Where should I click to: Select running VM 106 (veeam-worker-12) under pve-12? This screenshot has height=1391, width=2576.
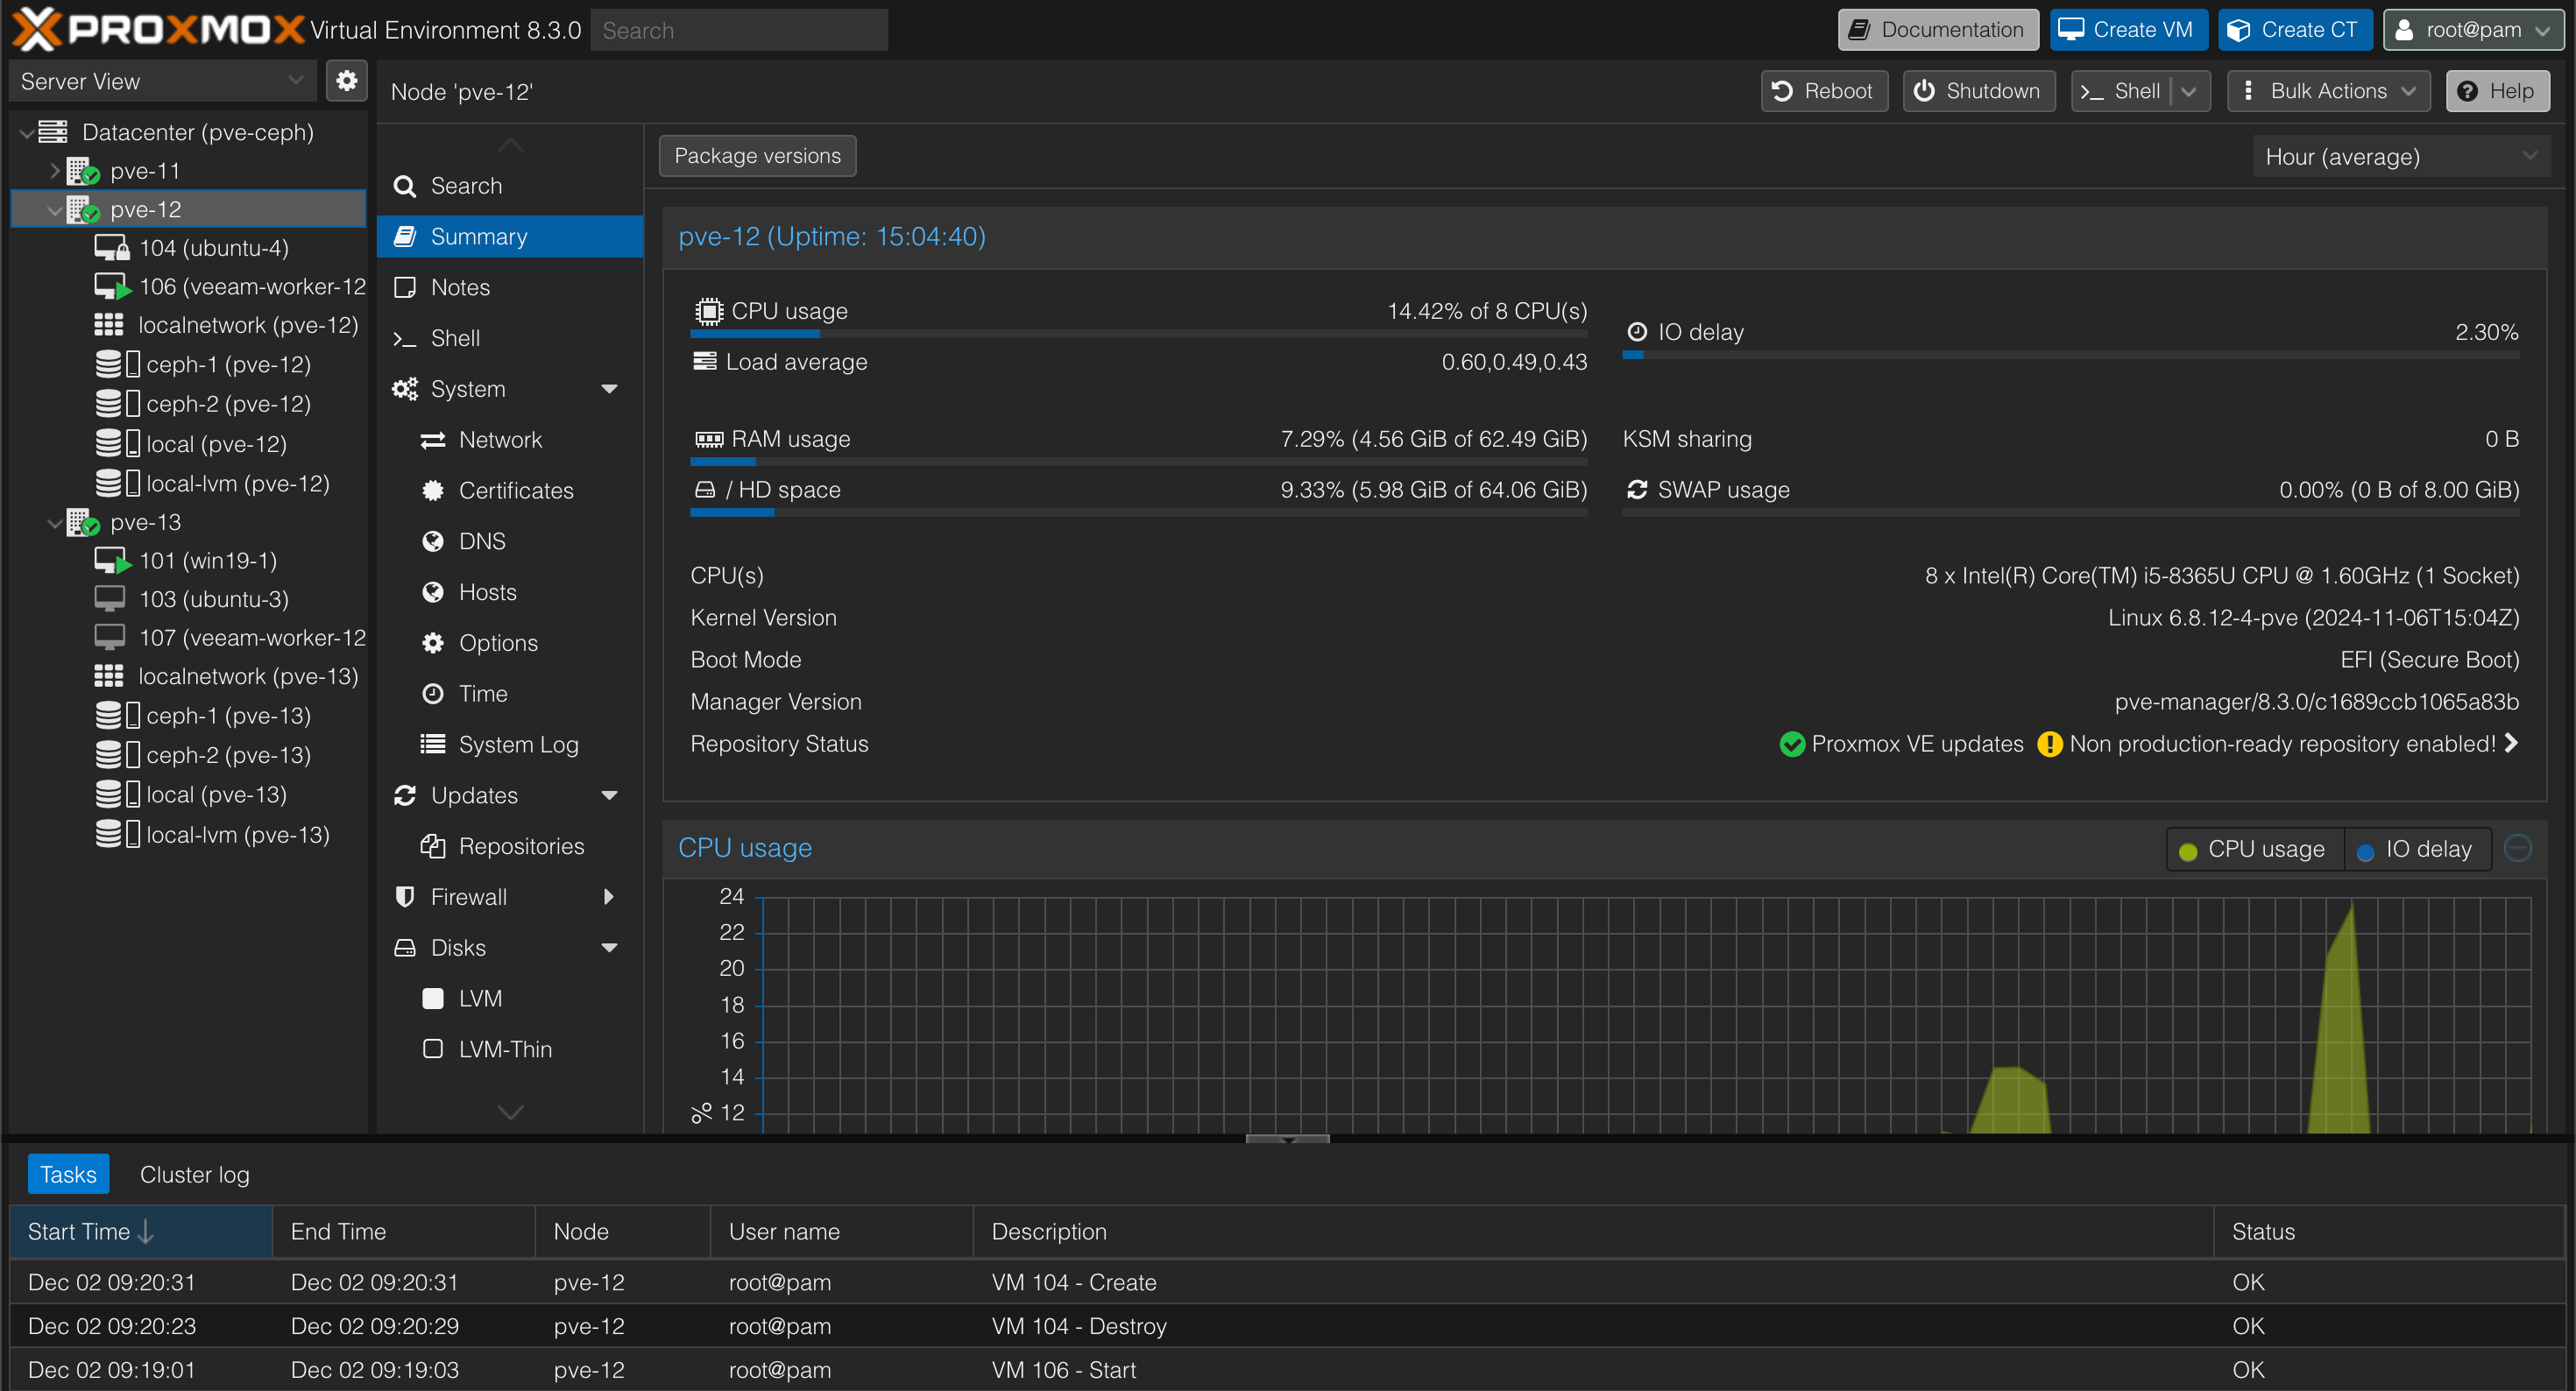pyautogui.click(x=230, y=287)
